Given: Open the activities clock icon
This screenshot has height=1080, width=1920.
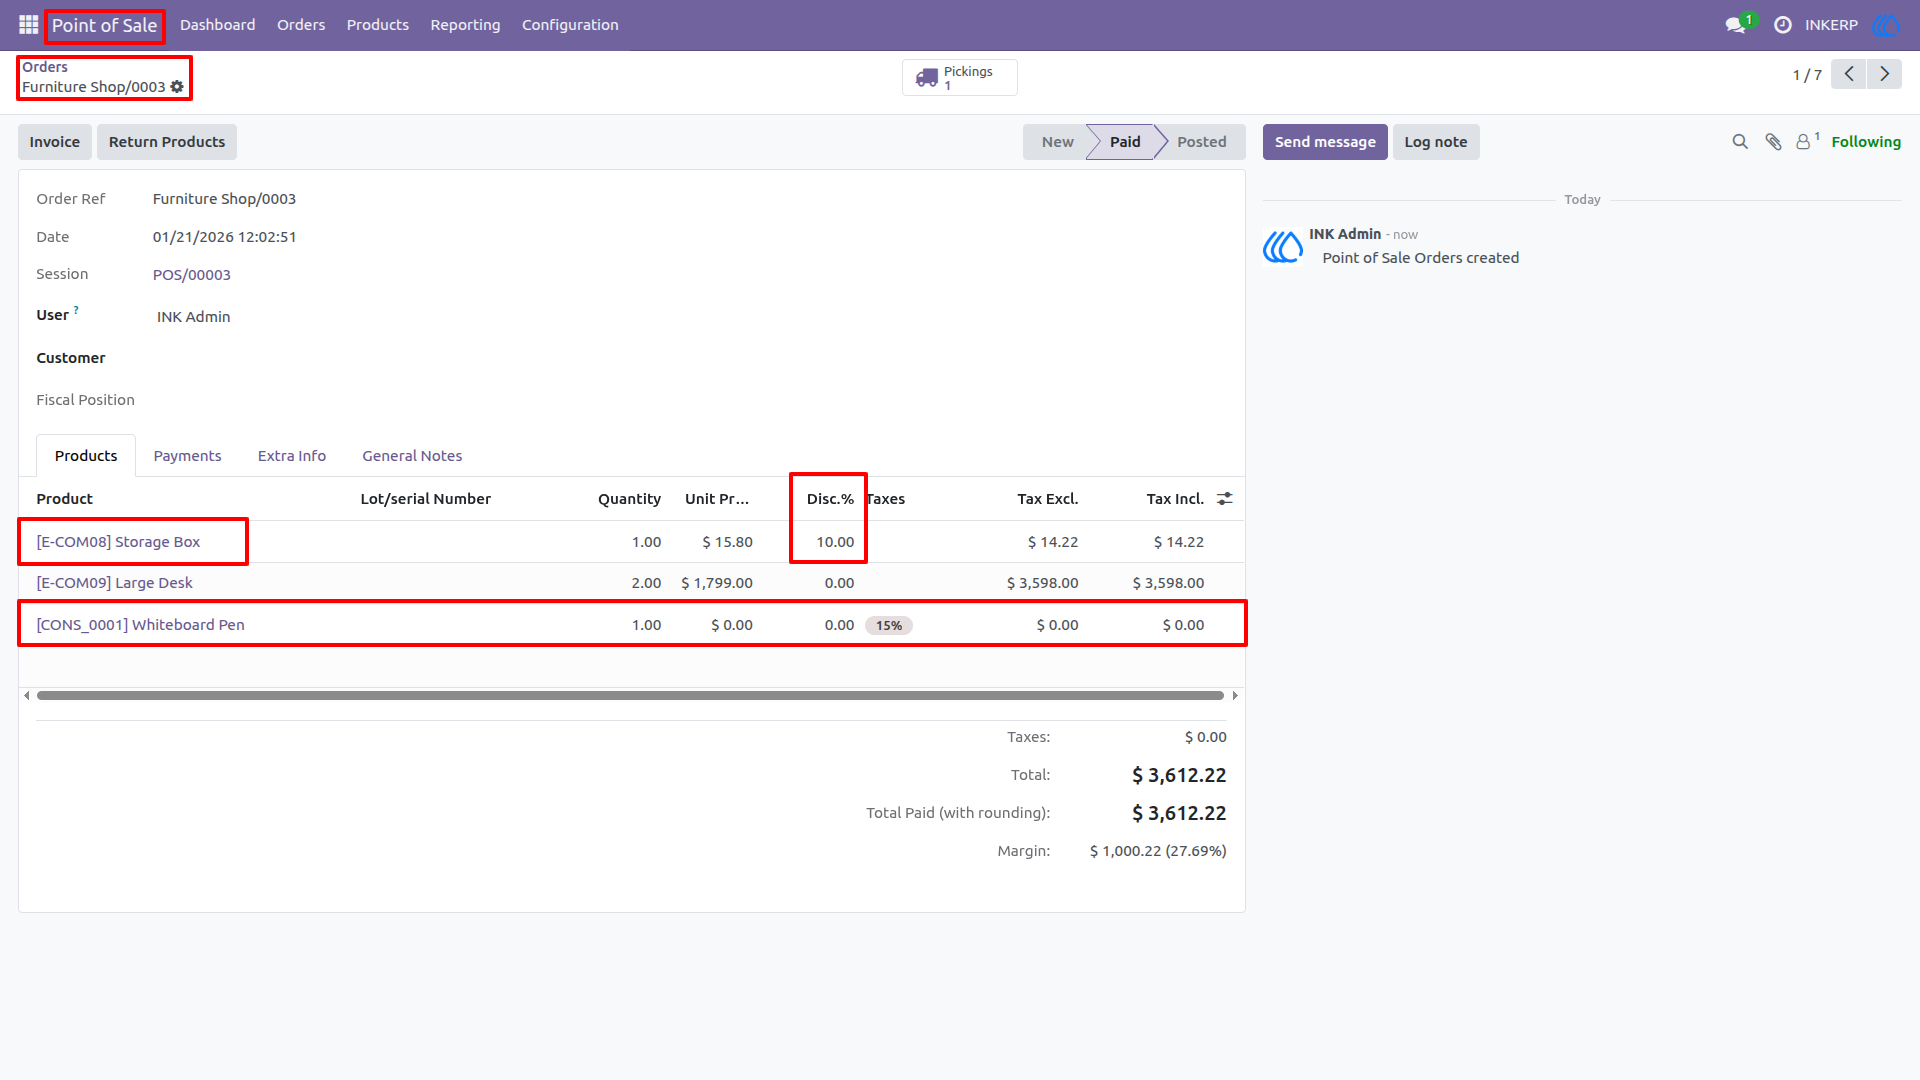Looking at the screenshot, I should coord(1782,25).
